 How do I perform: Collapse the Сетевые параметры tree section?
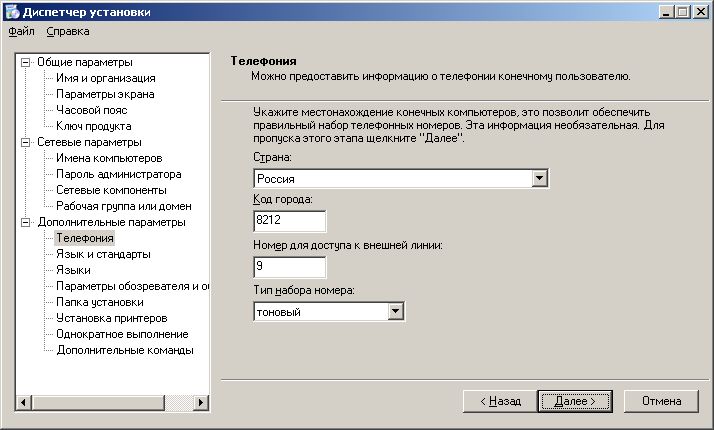pos(26,142)
